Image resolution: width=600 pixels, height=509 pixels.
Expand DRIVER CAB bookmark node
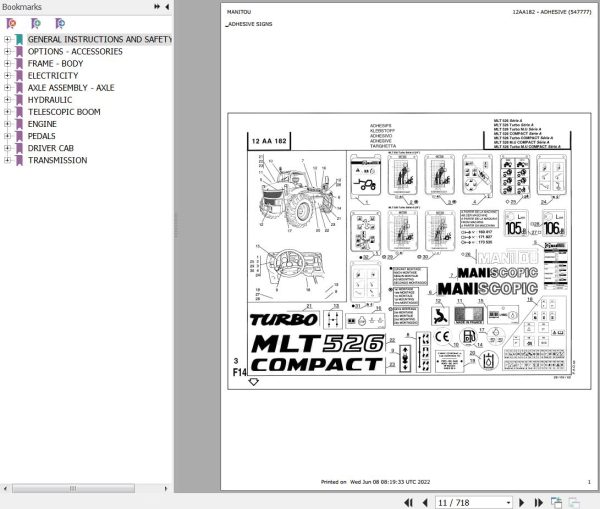tap(7, 148)
